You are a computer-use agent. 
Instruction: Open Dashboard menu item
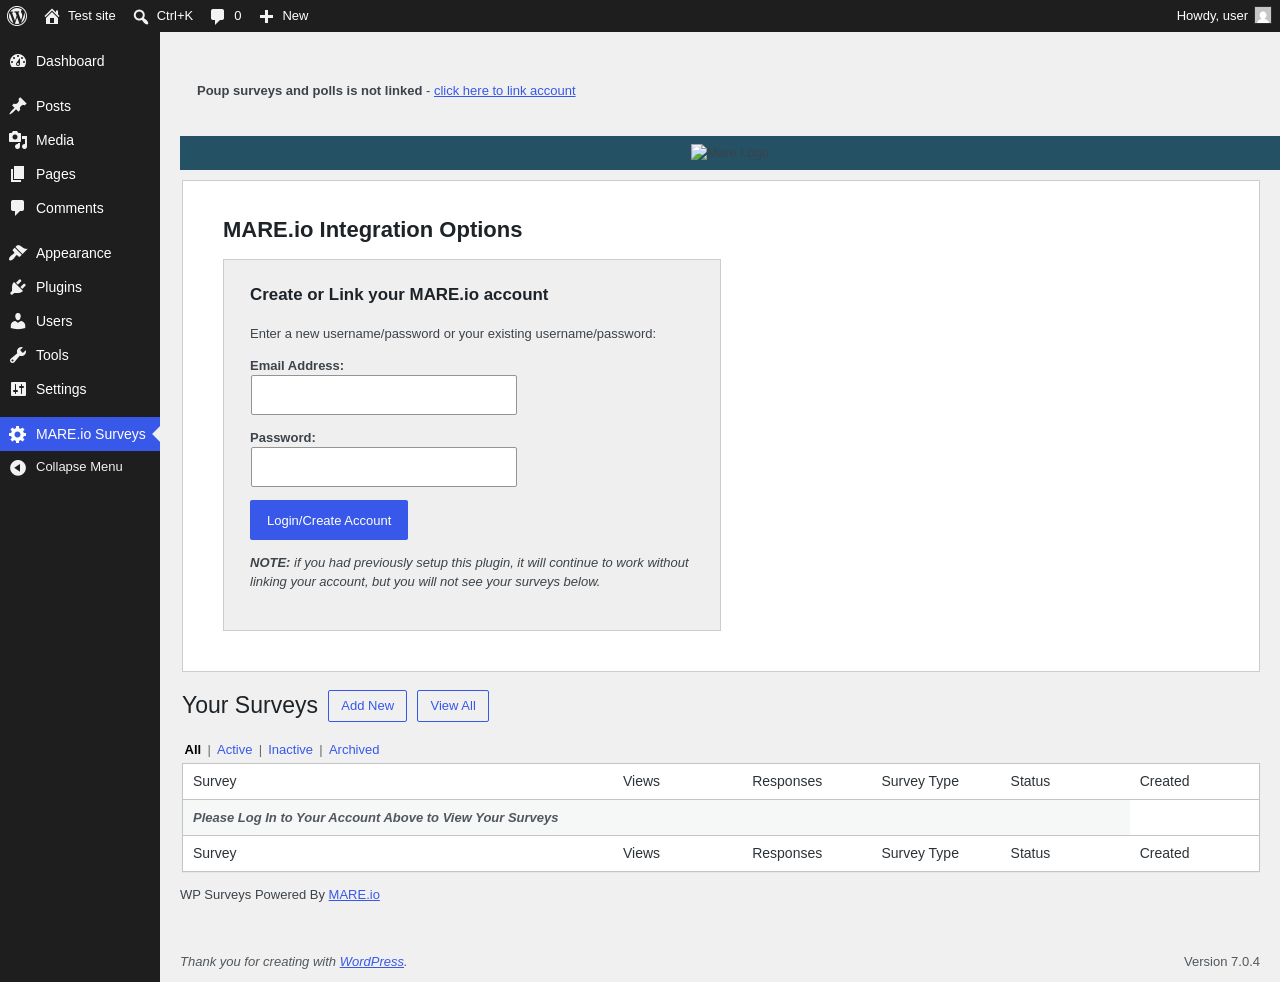[80, 61]
